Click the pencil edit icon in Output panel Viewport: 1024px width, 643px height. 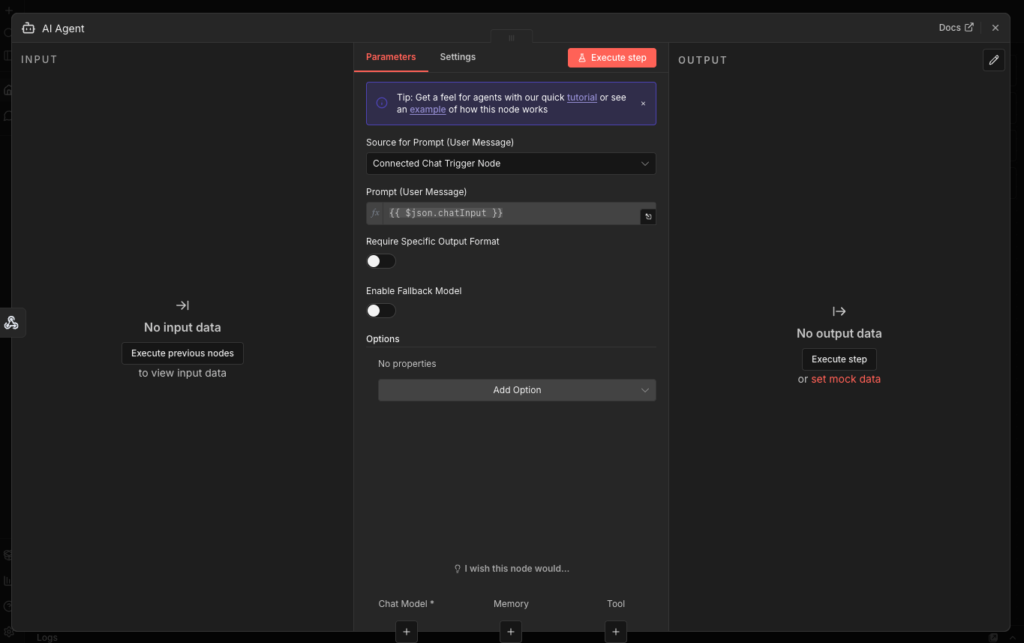point(993,60)
